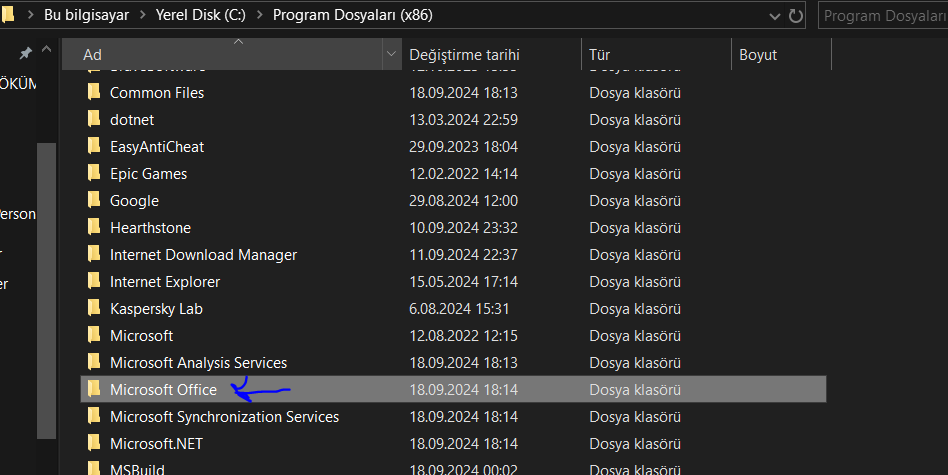The image size is (948, 475).
Task: Navigate to Bu bilgisayar in breadcrumb
Action: [x=88, y=16]
